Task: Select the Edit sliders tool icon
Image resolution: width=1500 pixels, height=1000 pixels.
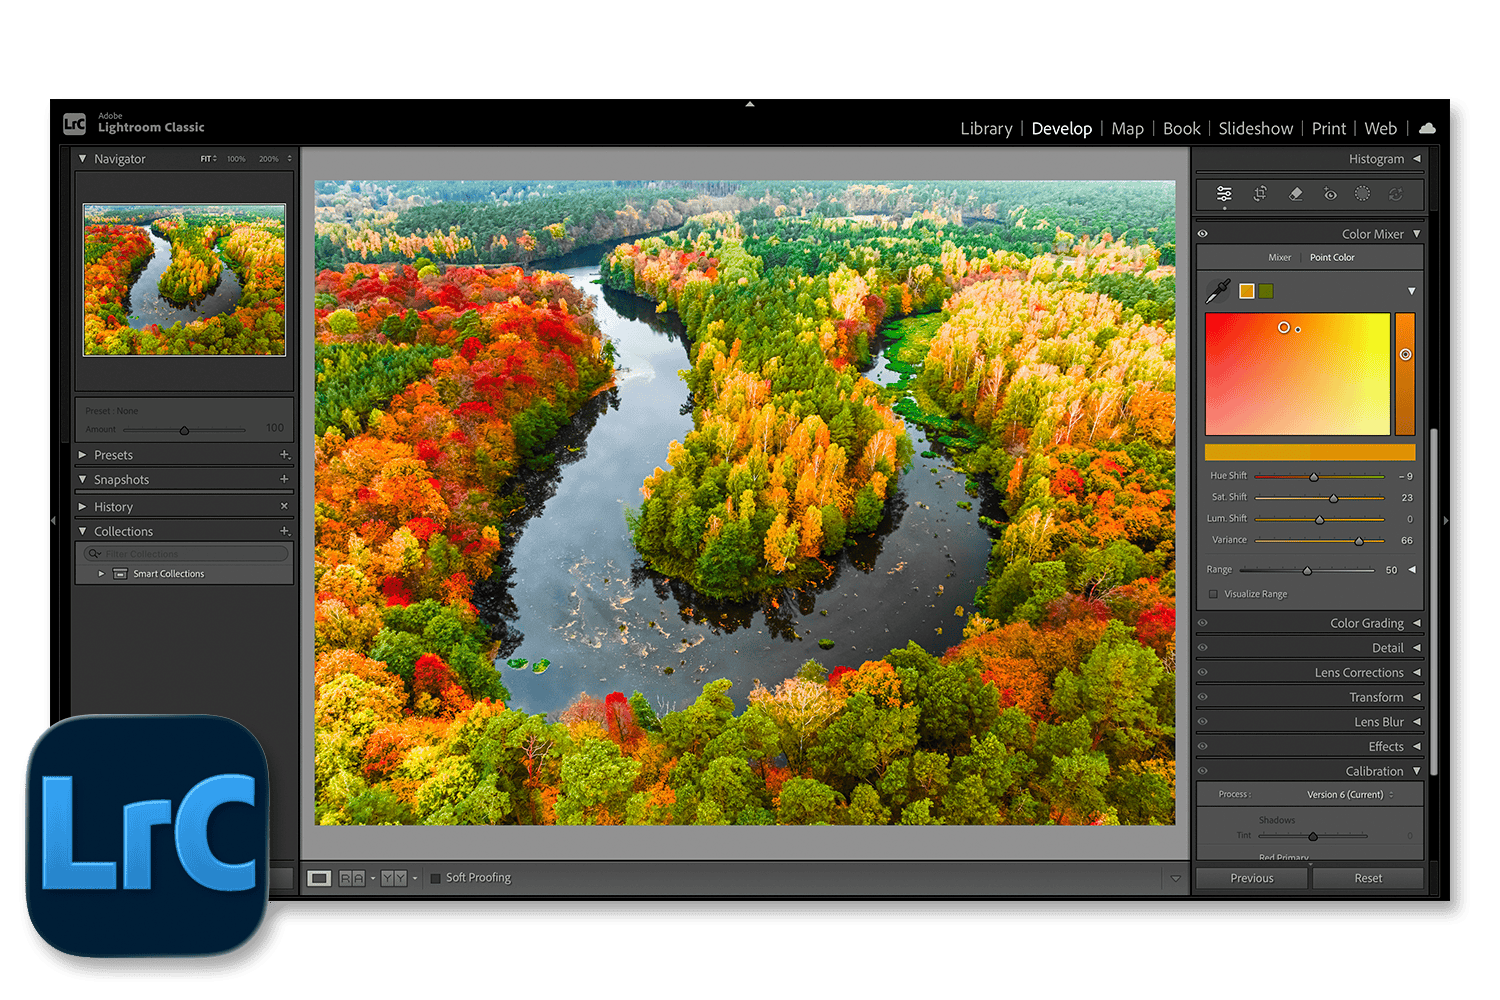Action: (1224, 194)
